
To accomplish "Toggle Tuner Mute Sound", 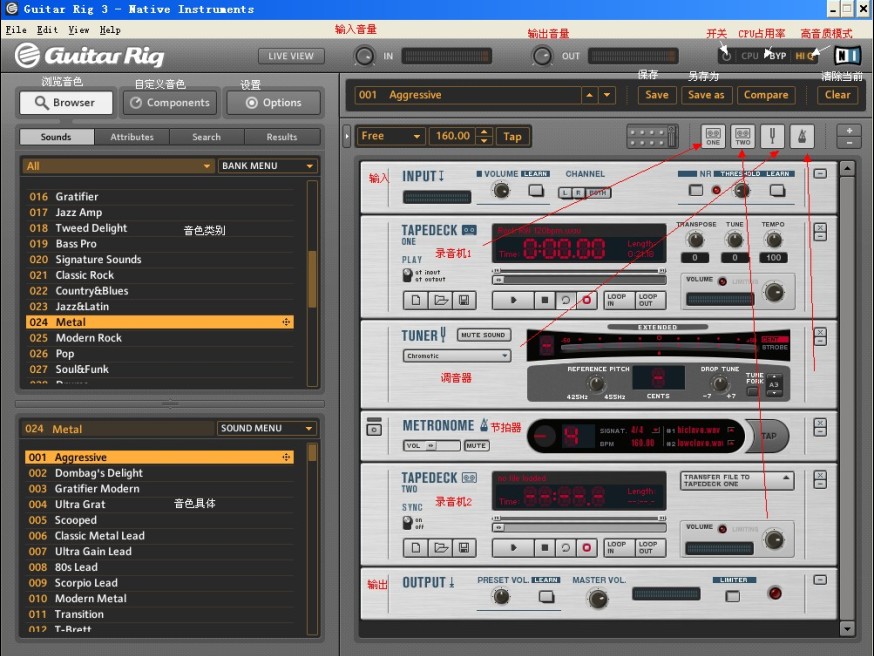I will point(483,335).
